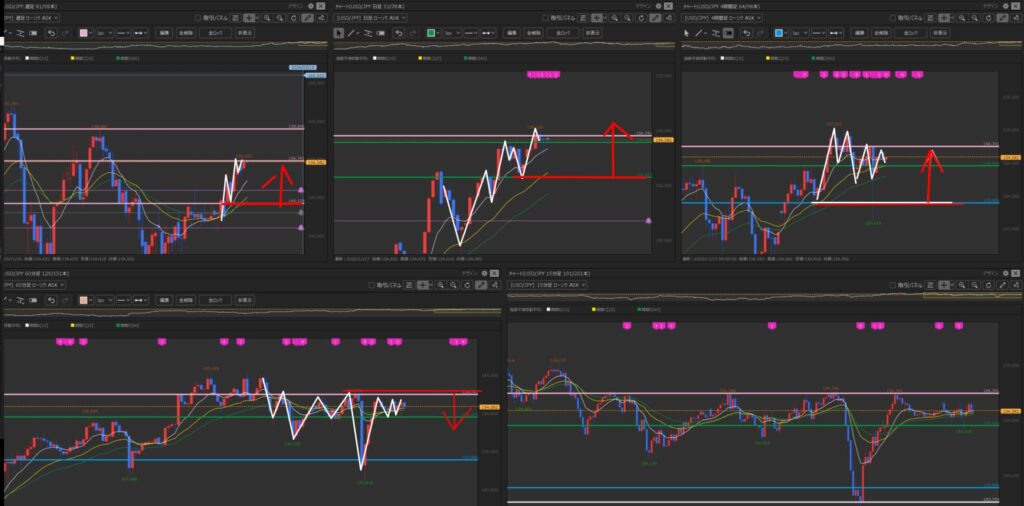Click first pink event marker atop 15-minute chart
This screenshot has width=1024, height=506.
627,326
